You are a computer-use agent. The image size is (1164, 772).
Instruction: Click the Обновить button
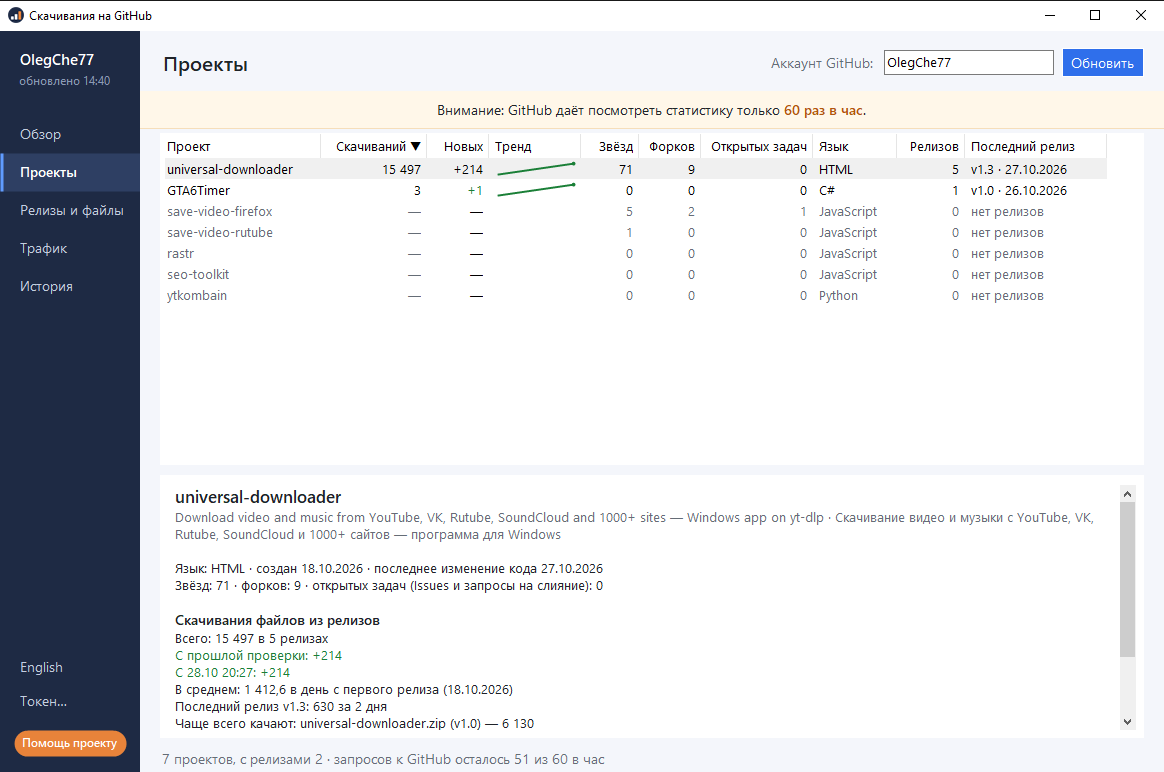[x=1102, y=63]
